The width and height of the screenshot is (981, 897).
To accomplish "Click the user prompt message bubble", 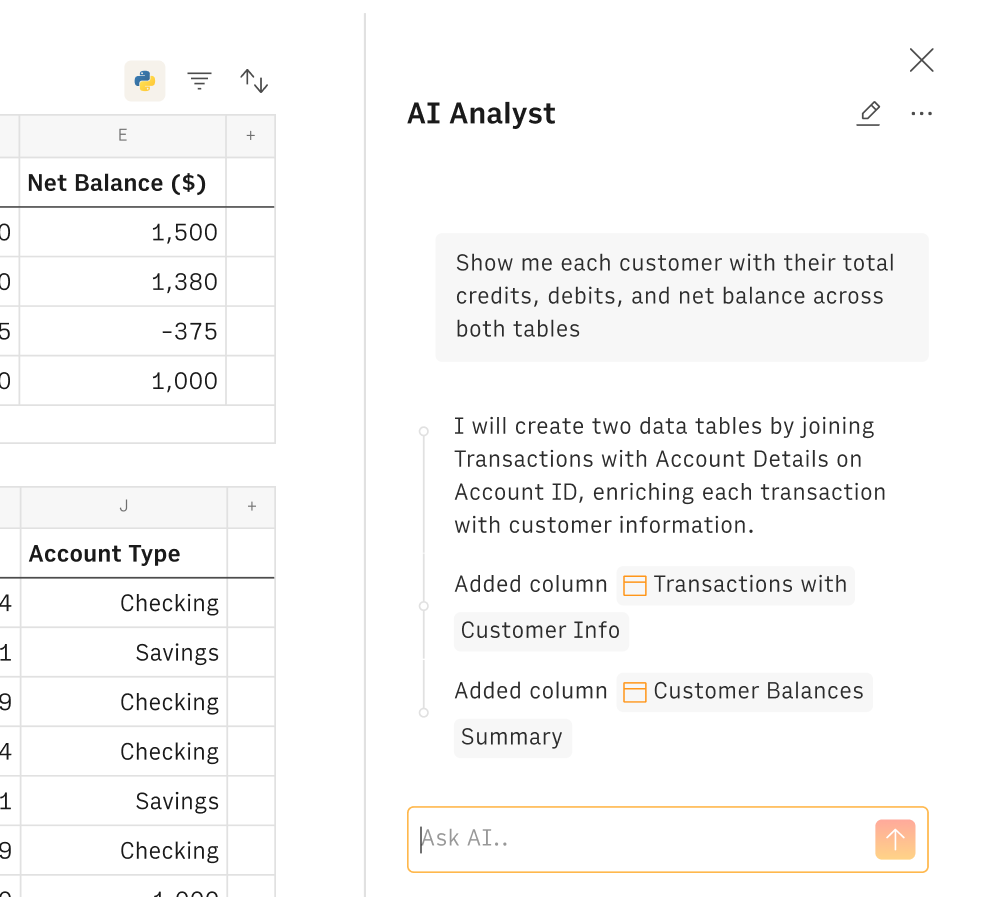I will click(x=681, y=296).
